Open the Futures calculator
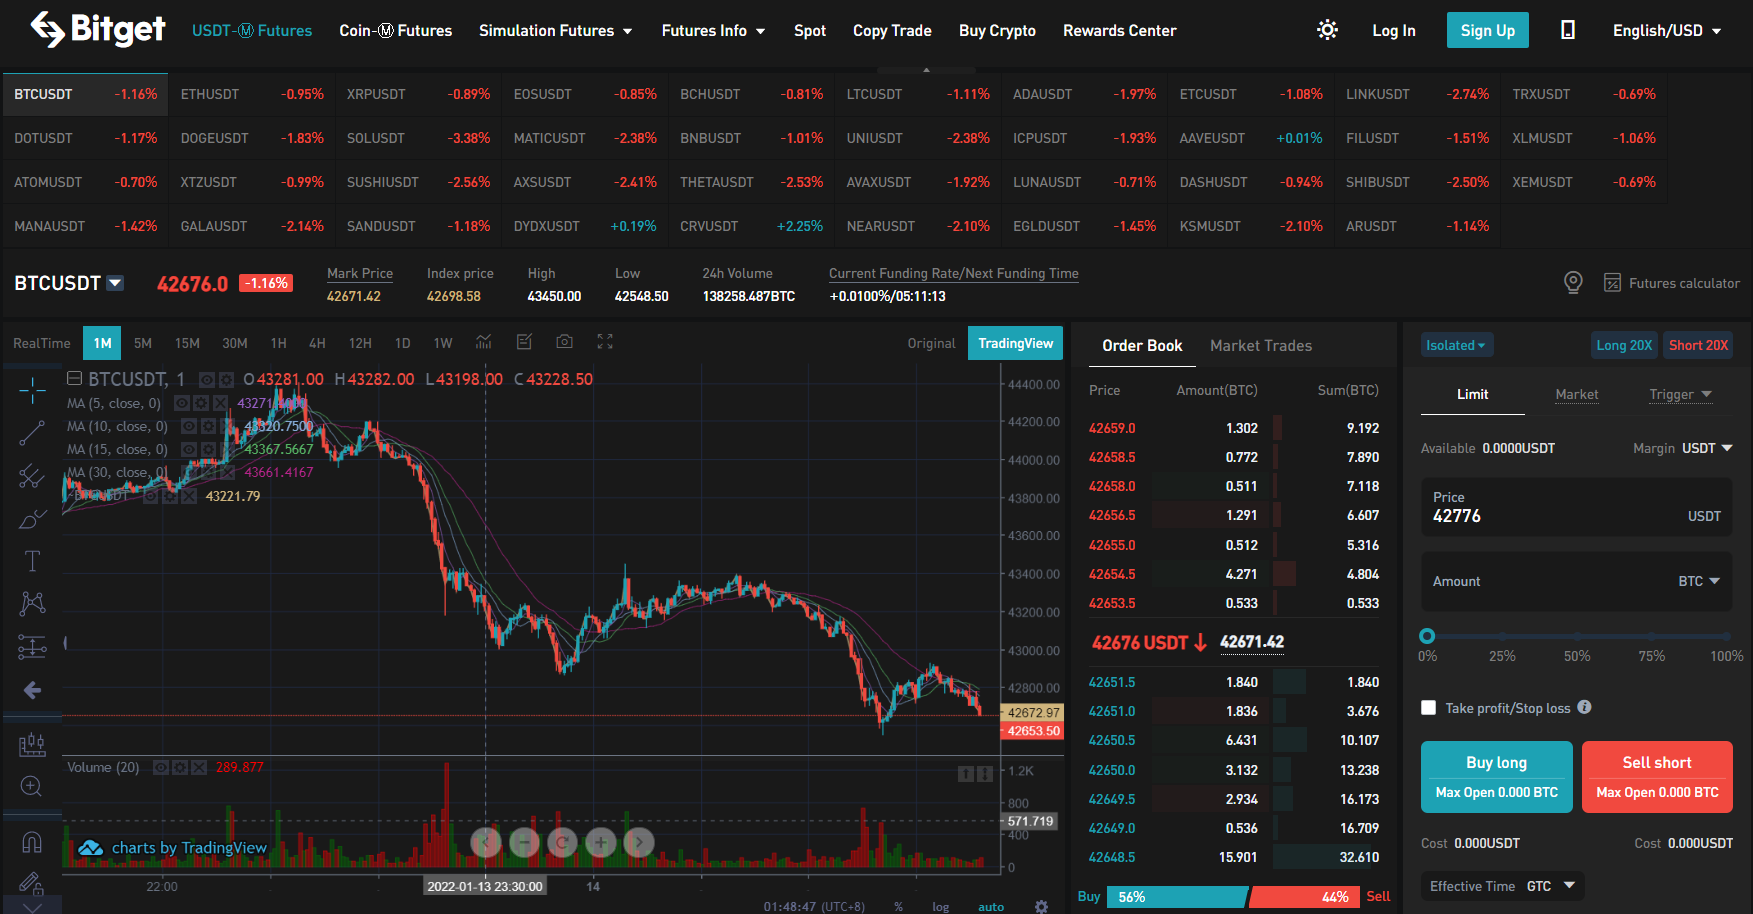 [1672, 283]
